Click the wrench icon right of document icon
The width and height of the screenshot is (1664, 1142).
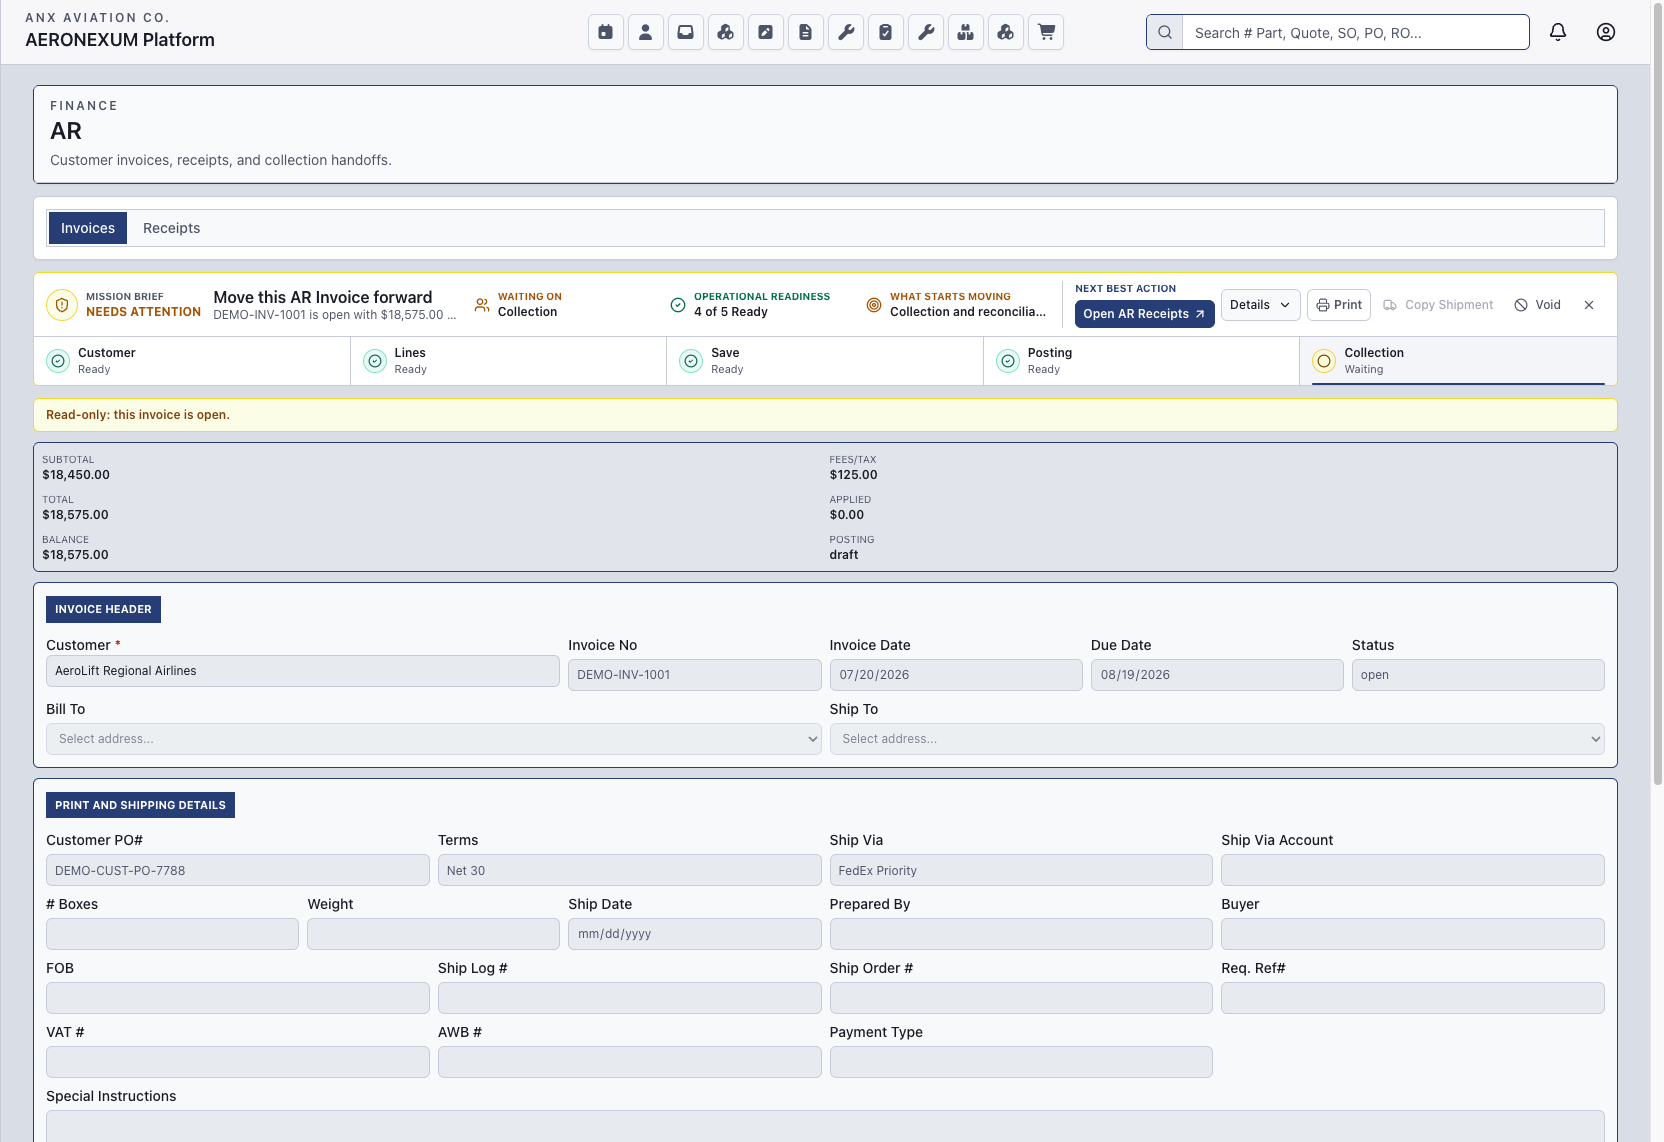846,32
